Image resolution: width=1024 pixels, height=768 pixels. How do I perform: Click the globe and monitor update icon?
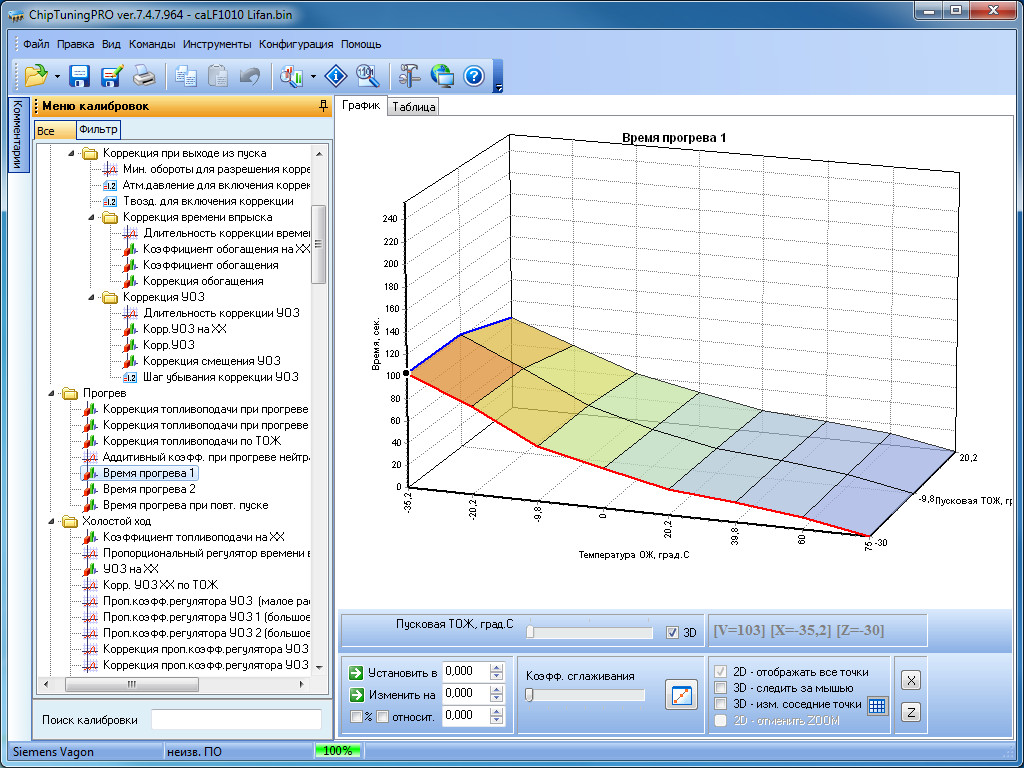click(442, 75)
